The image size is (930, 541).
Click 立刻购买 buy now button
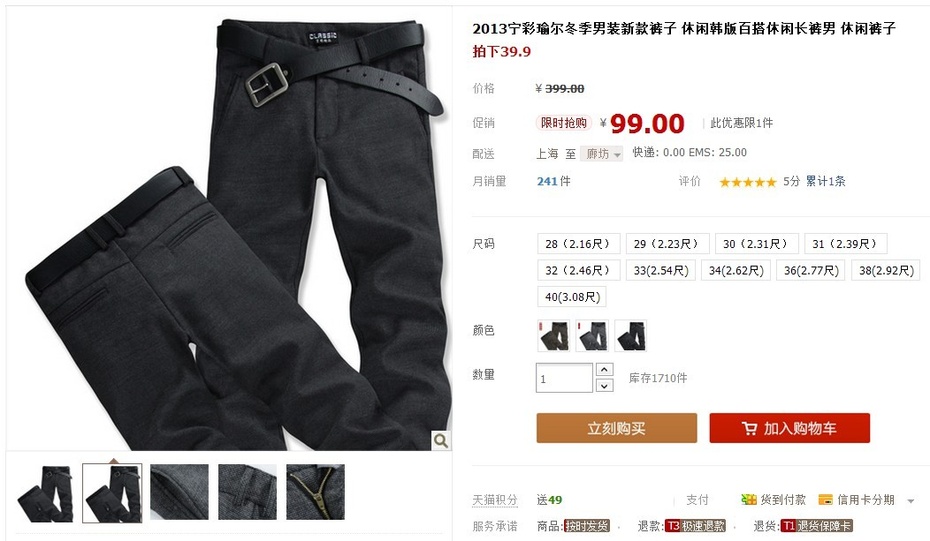tap(617, 428)
